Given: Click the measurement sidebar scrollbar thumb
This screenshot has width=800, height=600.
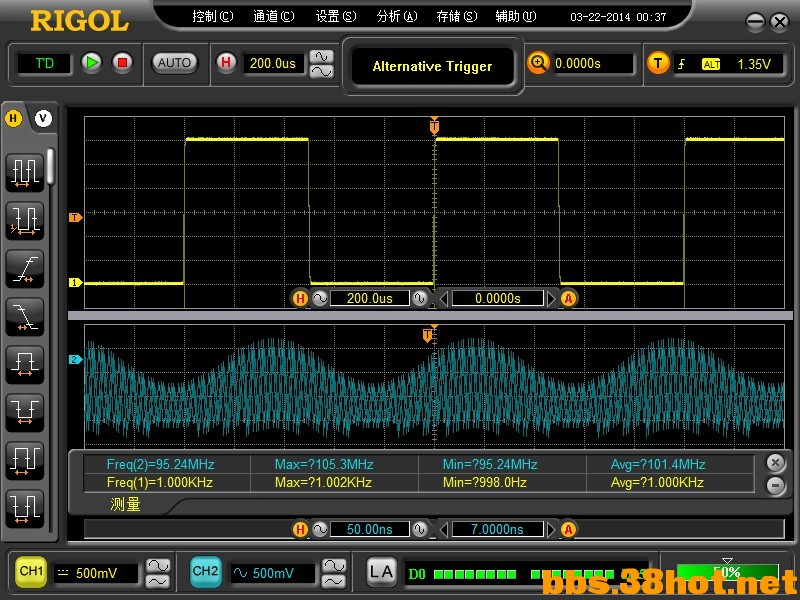Looking at the screenshot, I should pos(51,166).
